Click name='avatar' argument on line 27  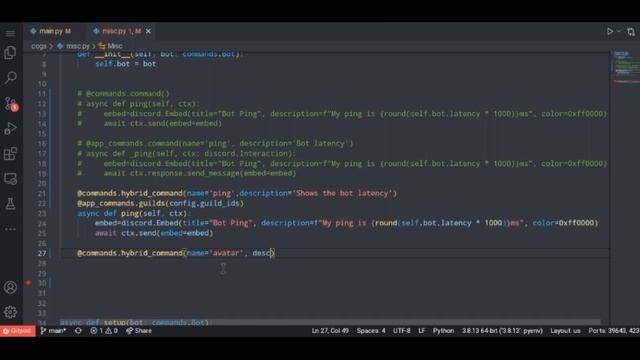[x=214, y=253]
